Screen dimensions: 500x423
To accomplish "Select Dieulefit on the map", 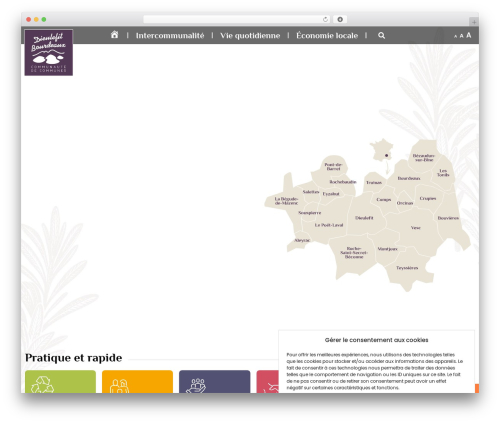I will 364,218.
